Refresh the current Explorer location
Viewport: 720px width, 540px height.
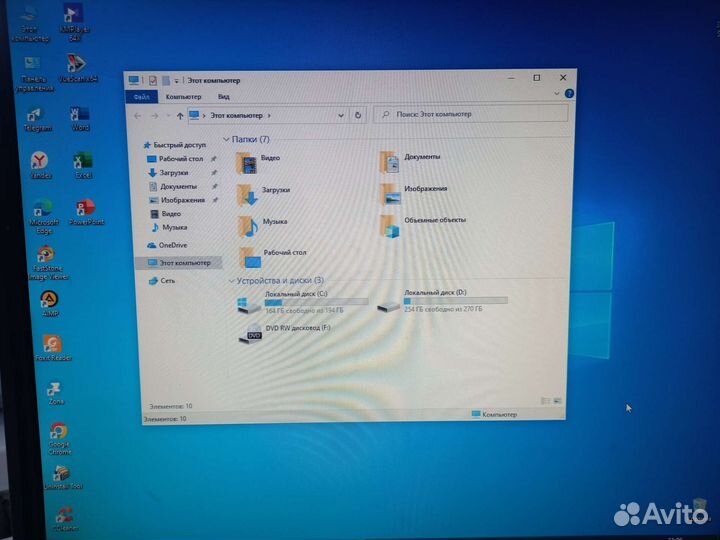point(358,115)
